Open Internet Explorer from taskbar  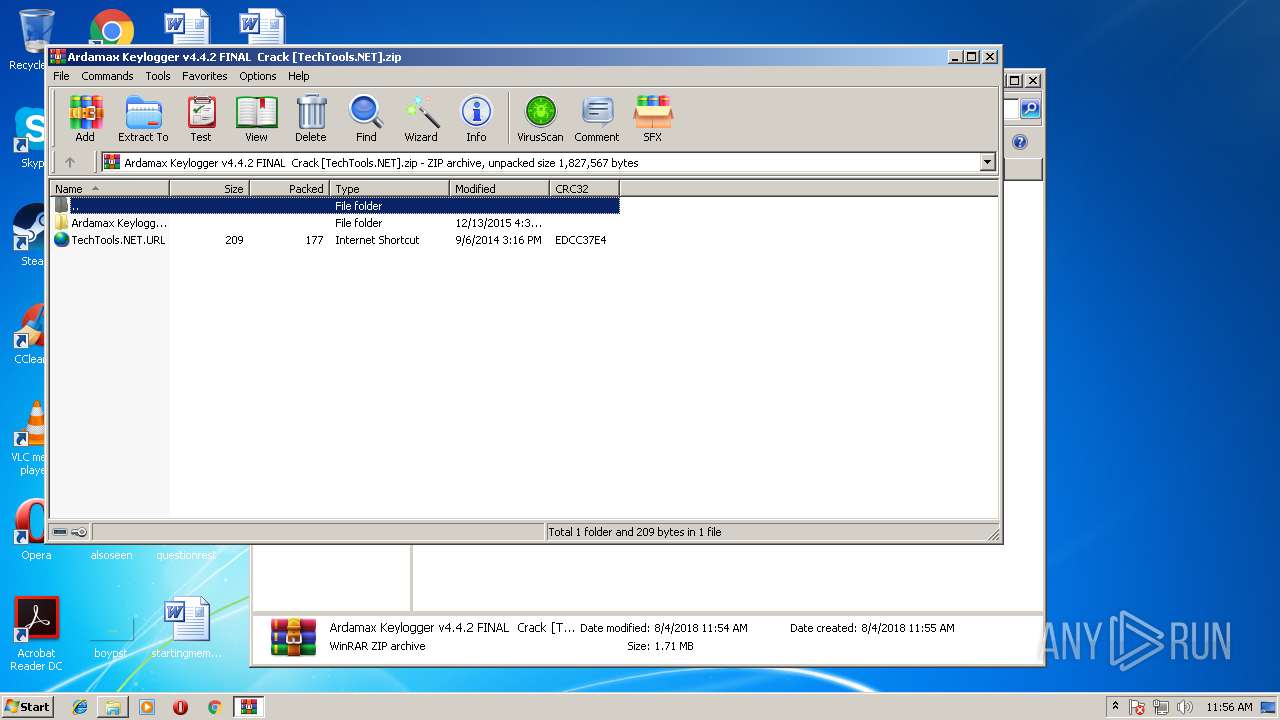coord(80,707)
